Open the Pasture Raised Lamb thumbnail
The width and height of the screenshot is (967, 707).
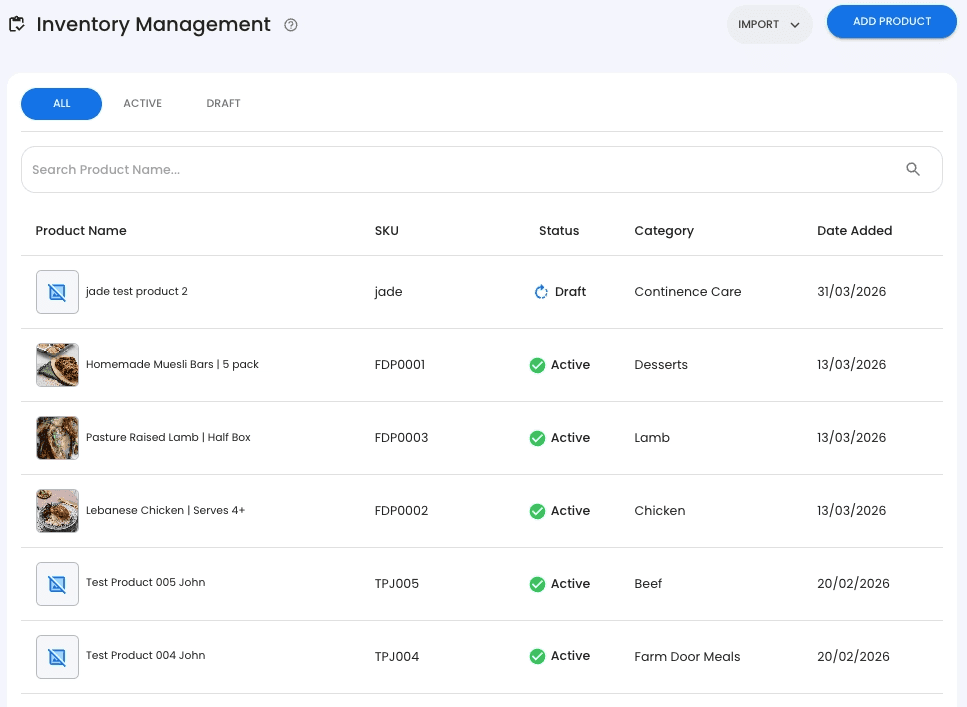coord(57,438)
